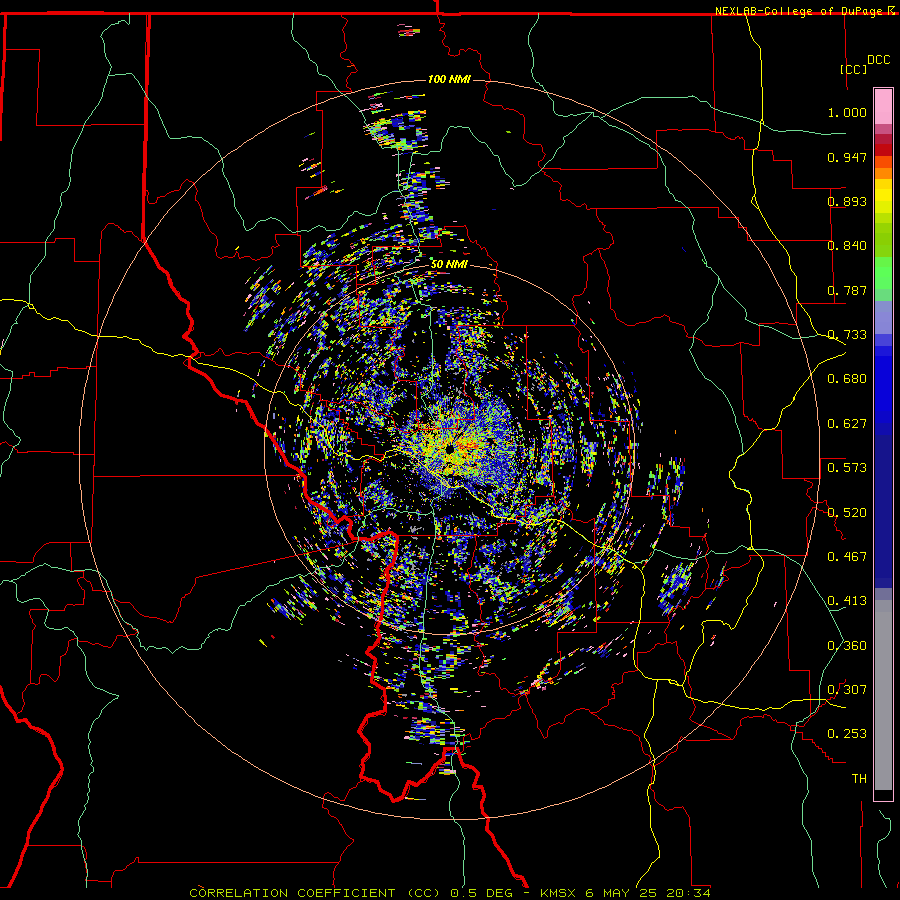Viewport: 900px width, 900px height.
Task: Click the 0.360 scale value
Action: [847, 646]
